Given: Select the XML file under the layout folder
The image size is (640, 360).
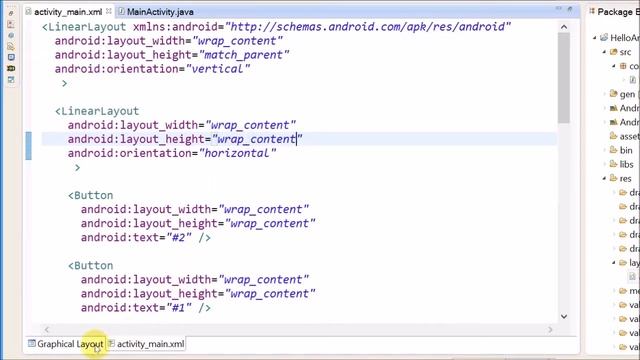Looking at the screenshot, I should point(633,276).
